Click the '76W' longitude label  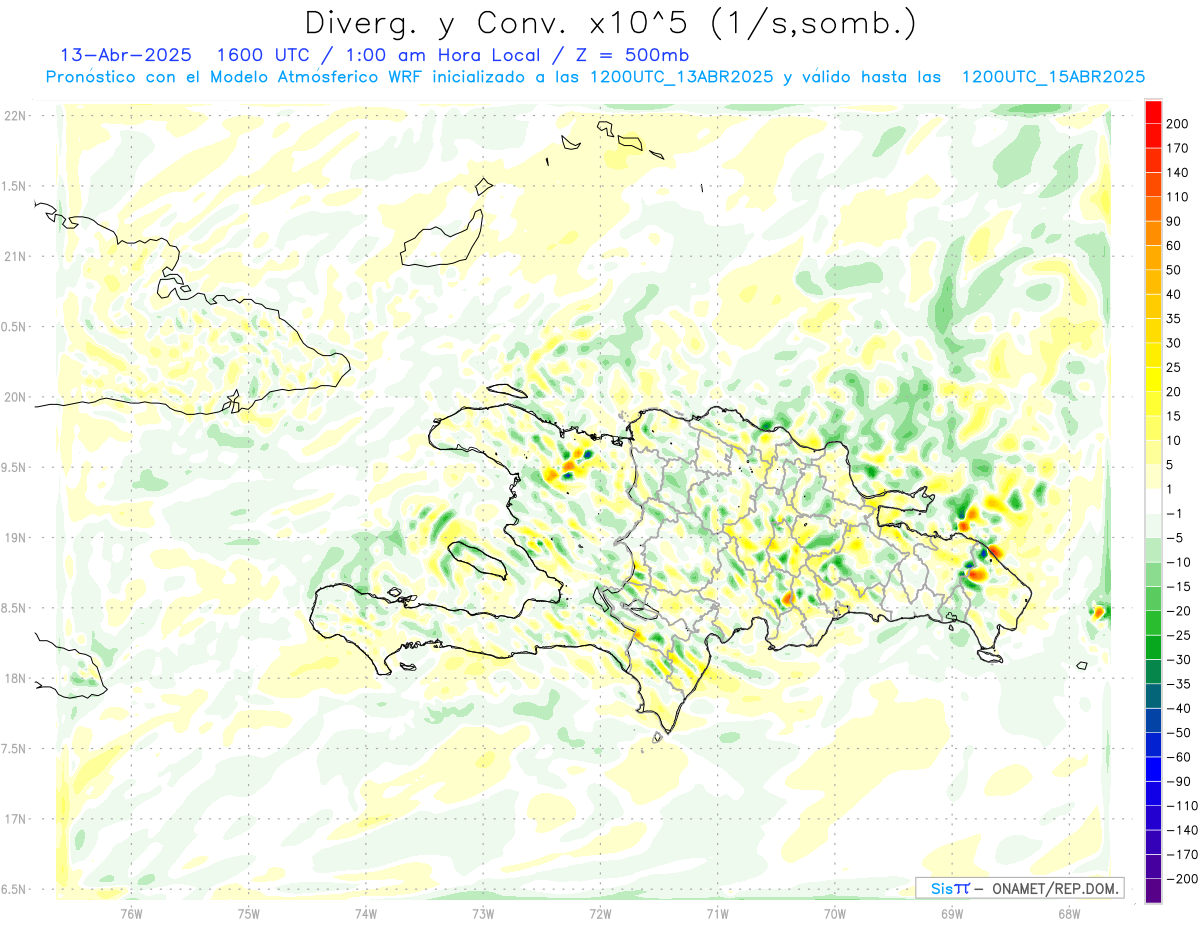pyautogui.click(x=131, y=913)
